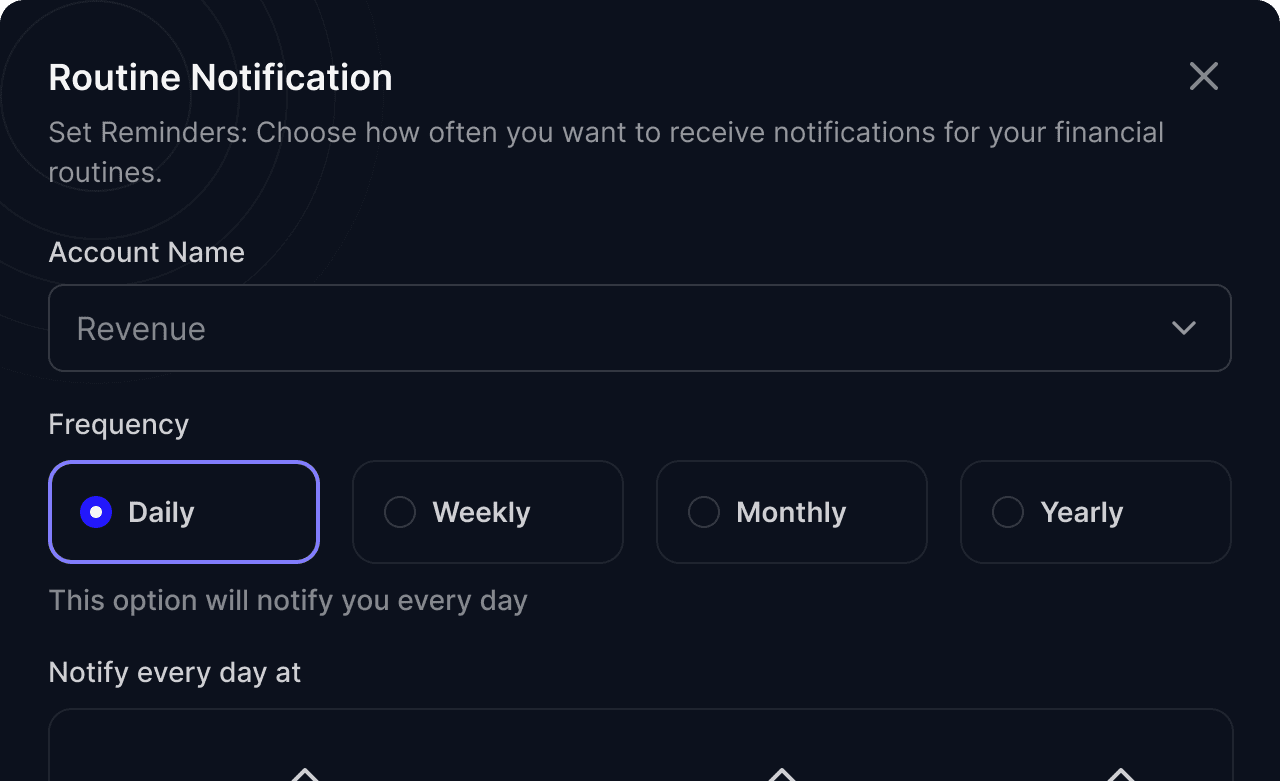Expand the Account Name dropdown chevron
The width and height of the screenshot is (1280, 781).
tap(1184, 328)
